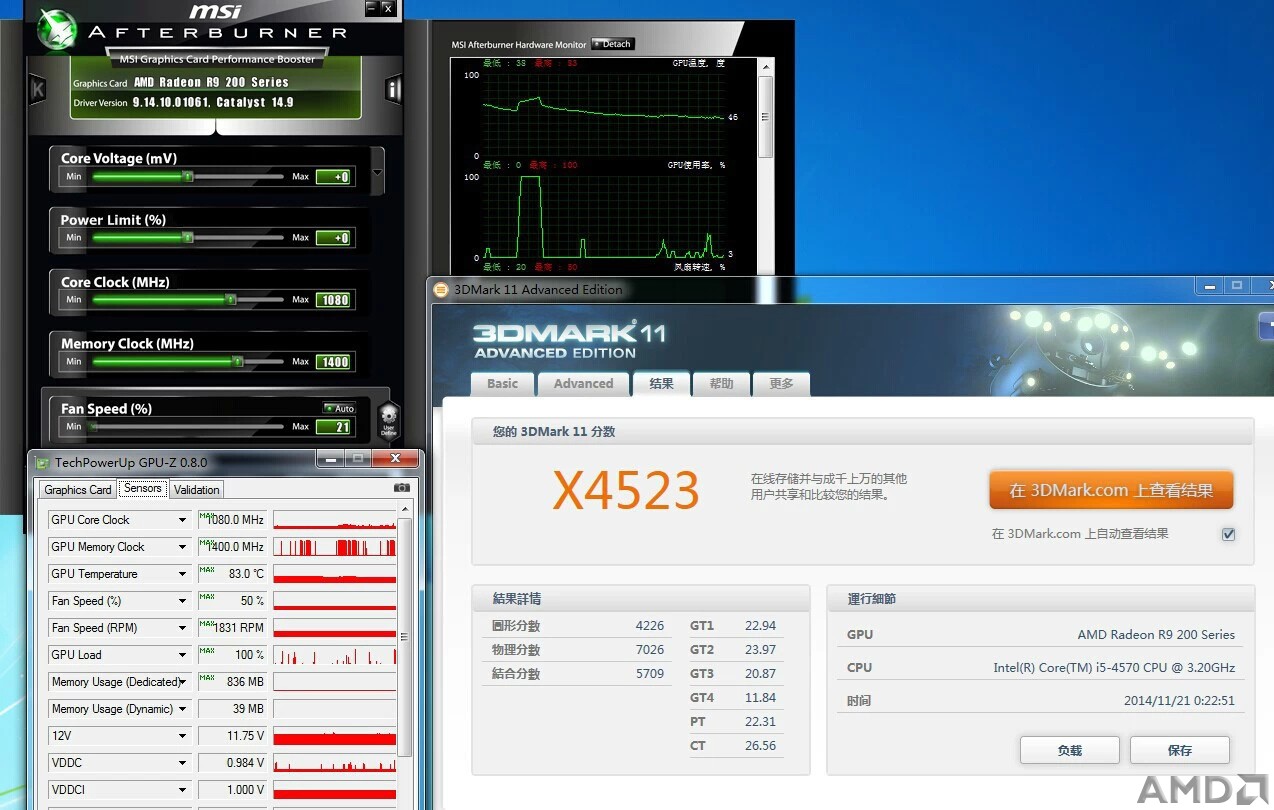Click 物理分數 7026 result row

[x=578, y=650]
